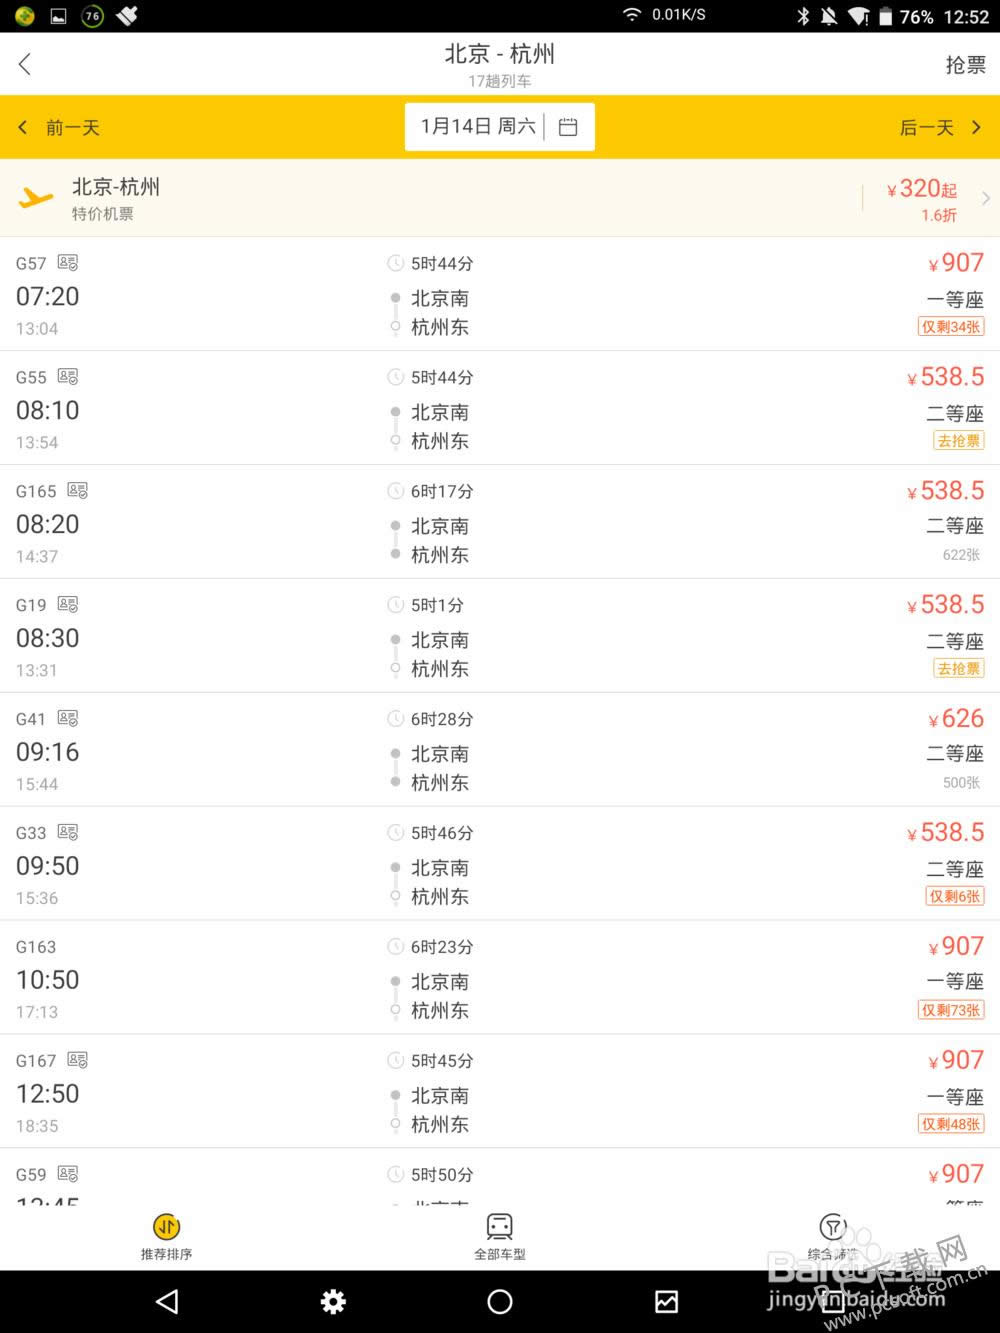The width and height of the screenshot is (1000, 1333).
Task: Open the 全部车型 train type filter
Action: click(499, 1227)
